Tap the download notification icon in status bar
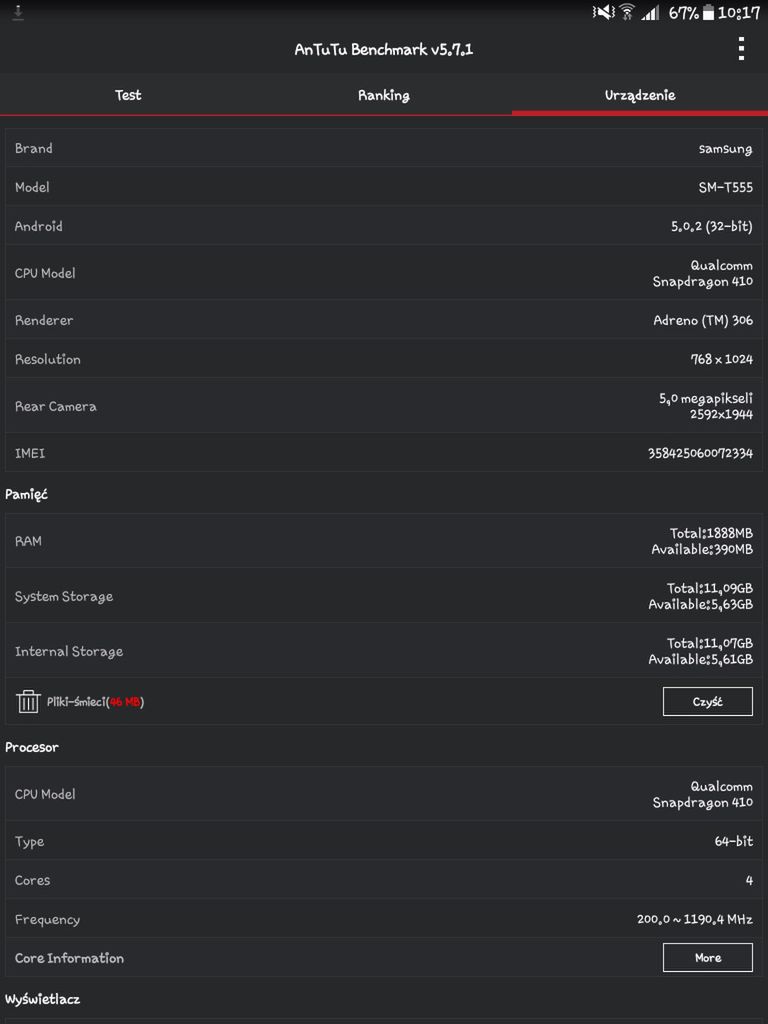 click(18, 12)
